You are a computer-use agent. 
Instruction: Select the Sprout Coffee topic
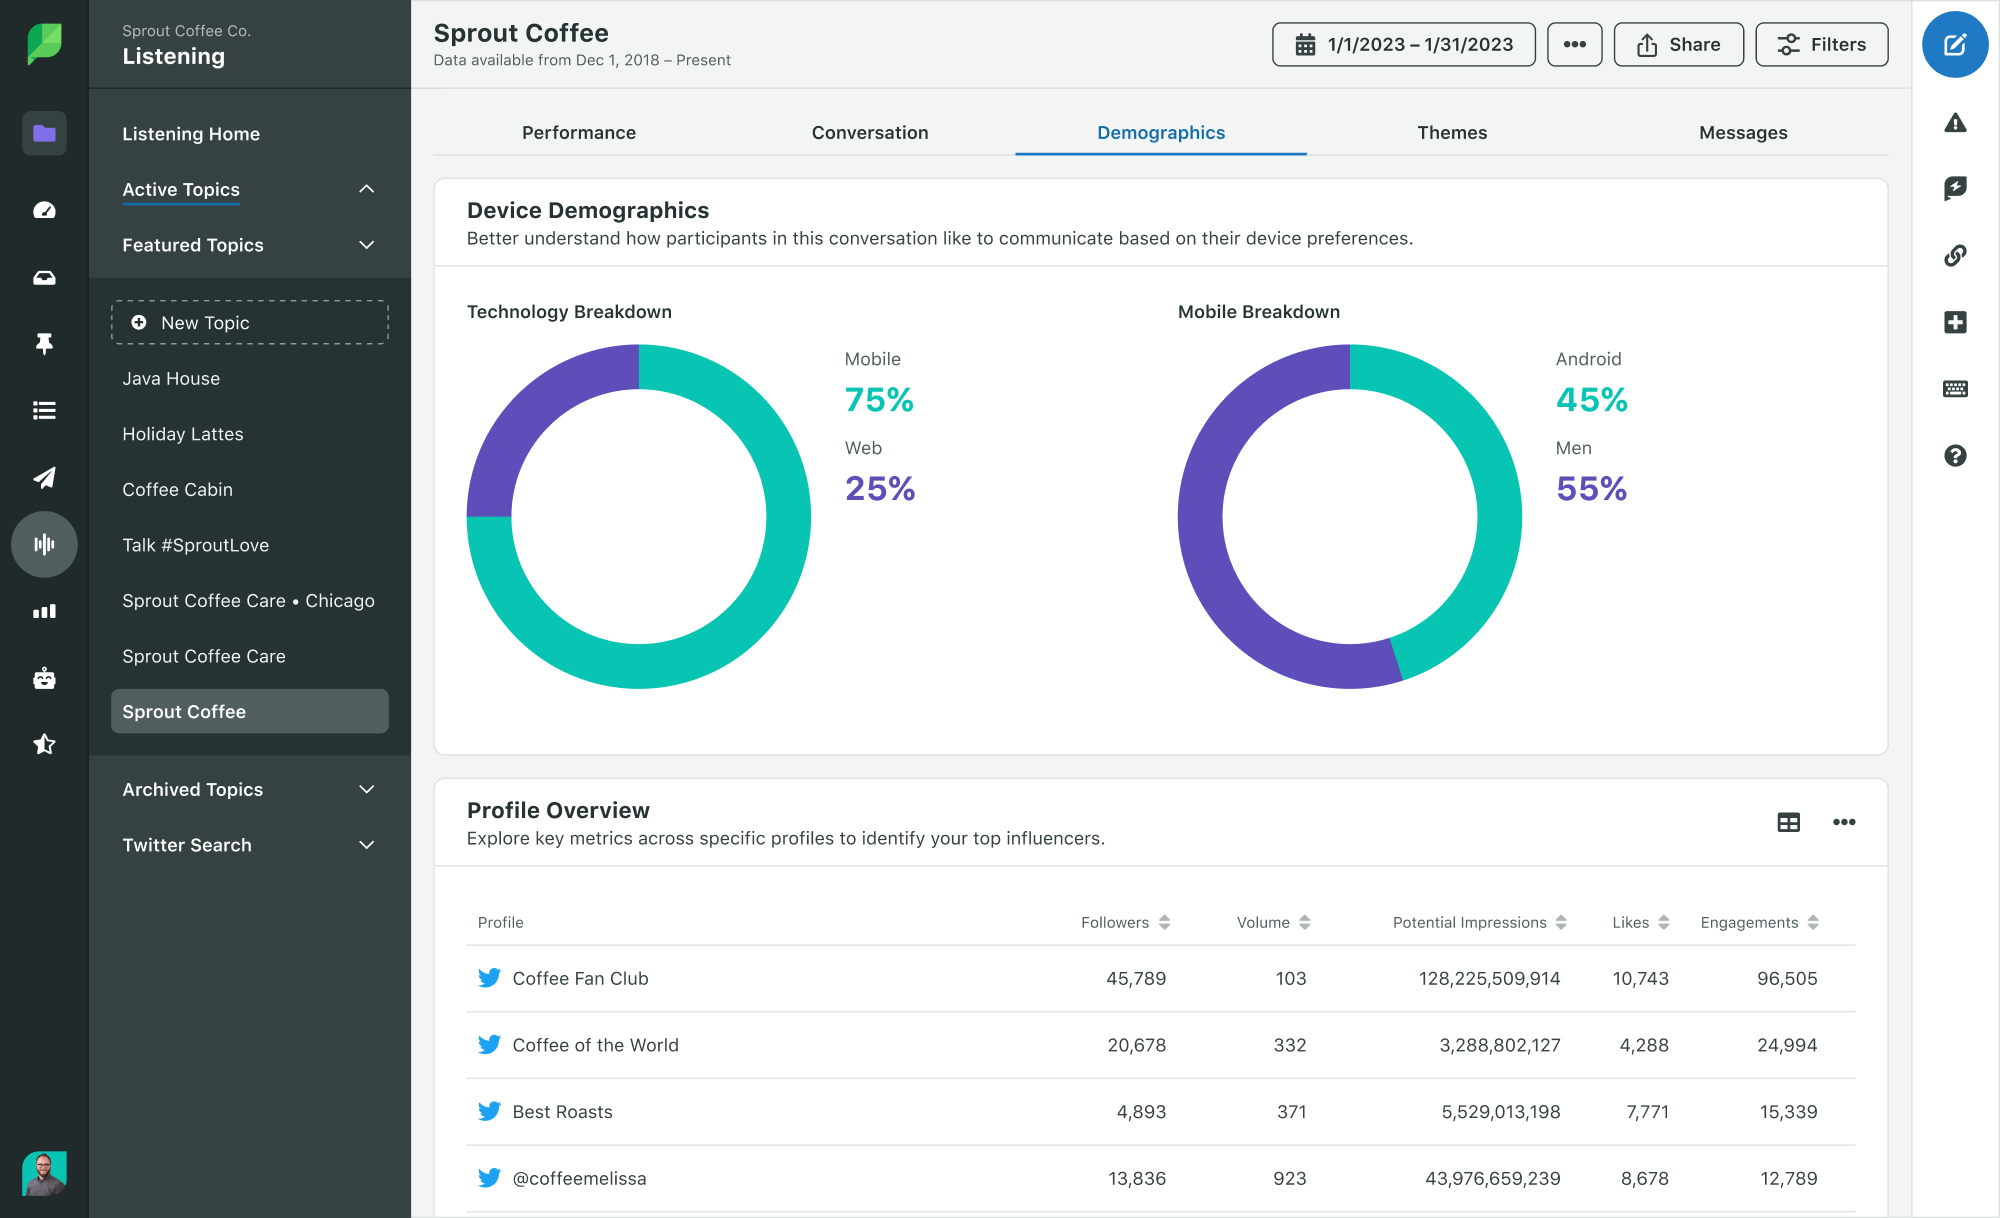click(x=249, y=711)
